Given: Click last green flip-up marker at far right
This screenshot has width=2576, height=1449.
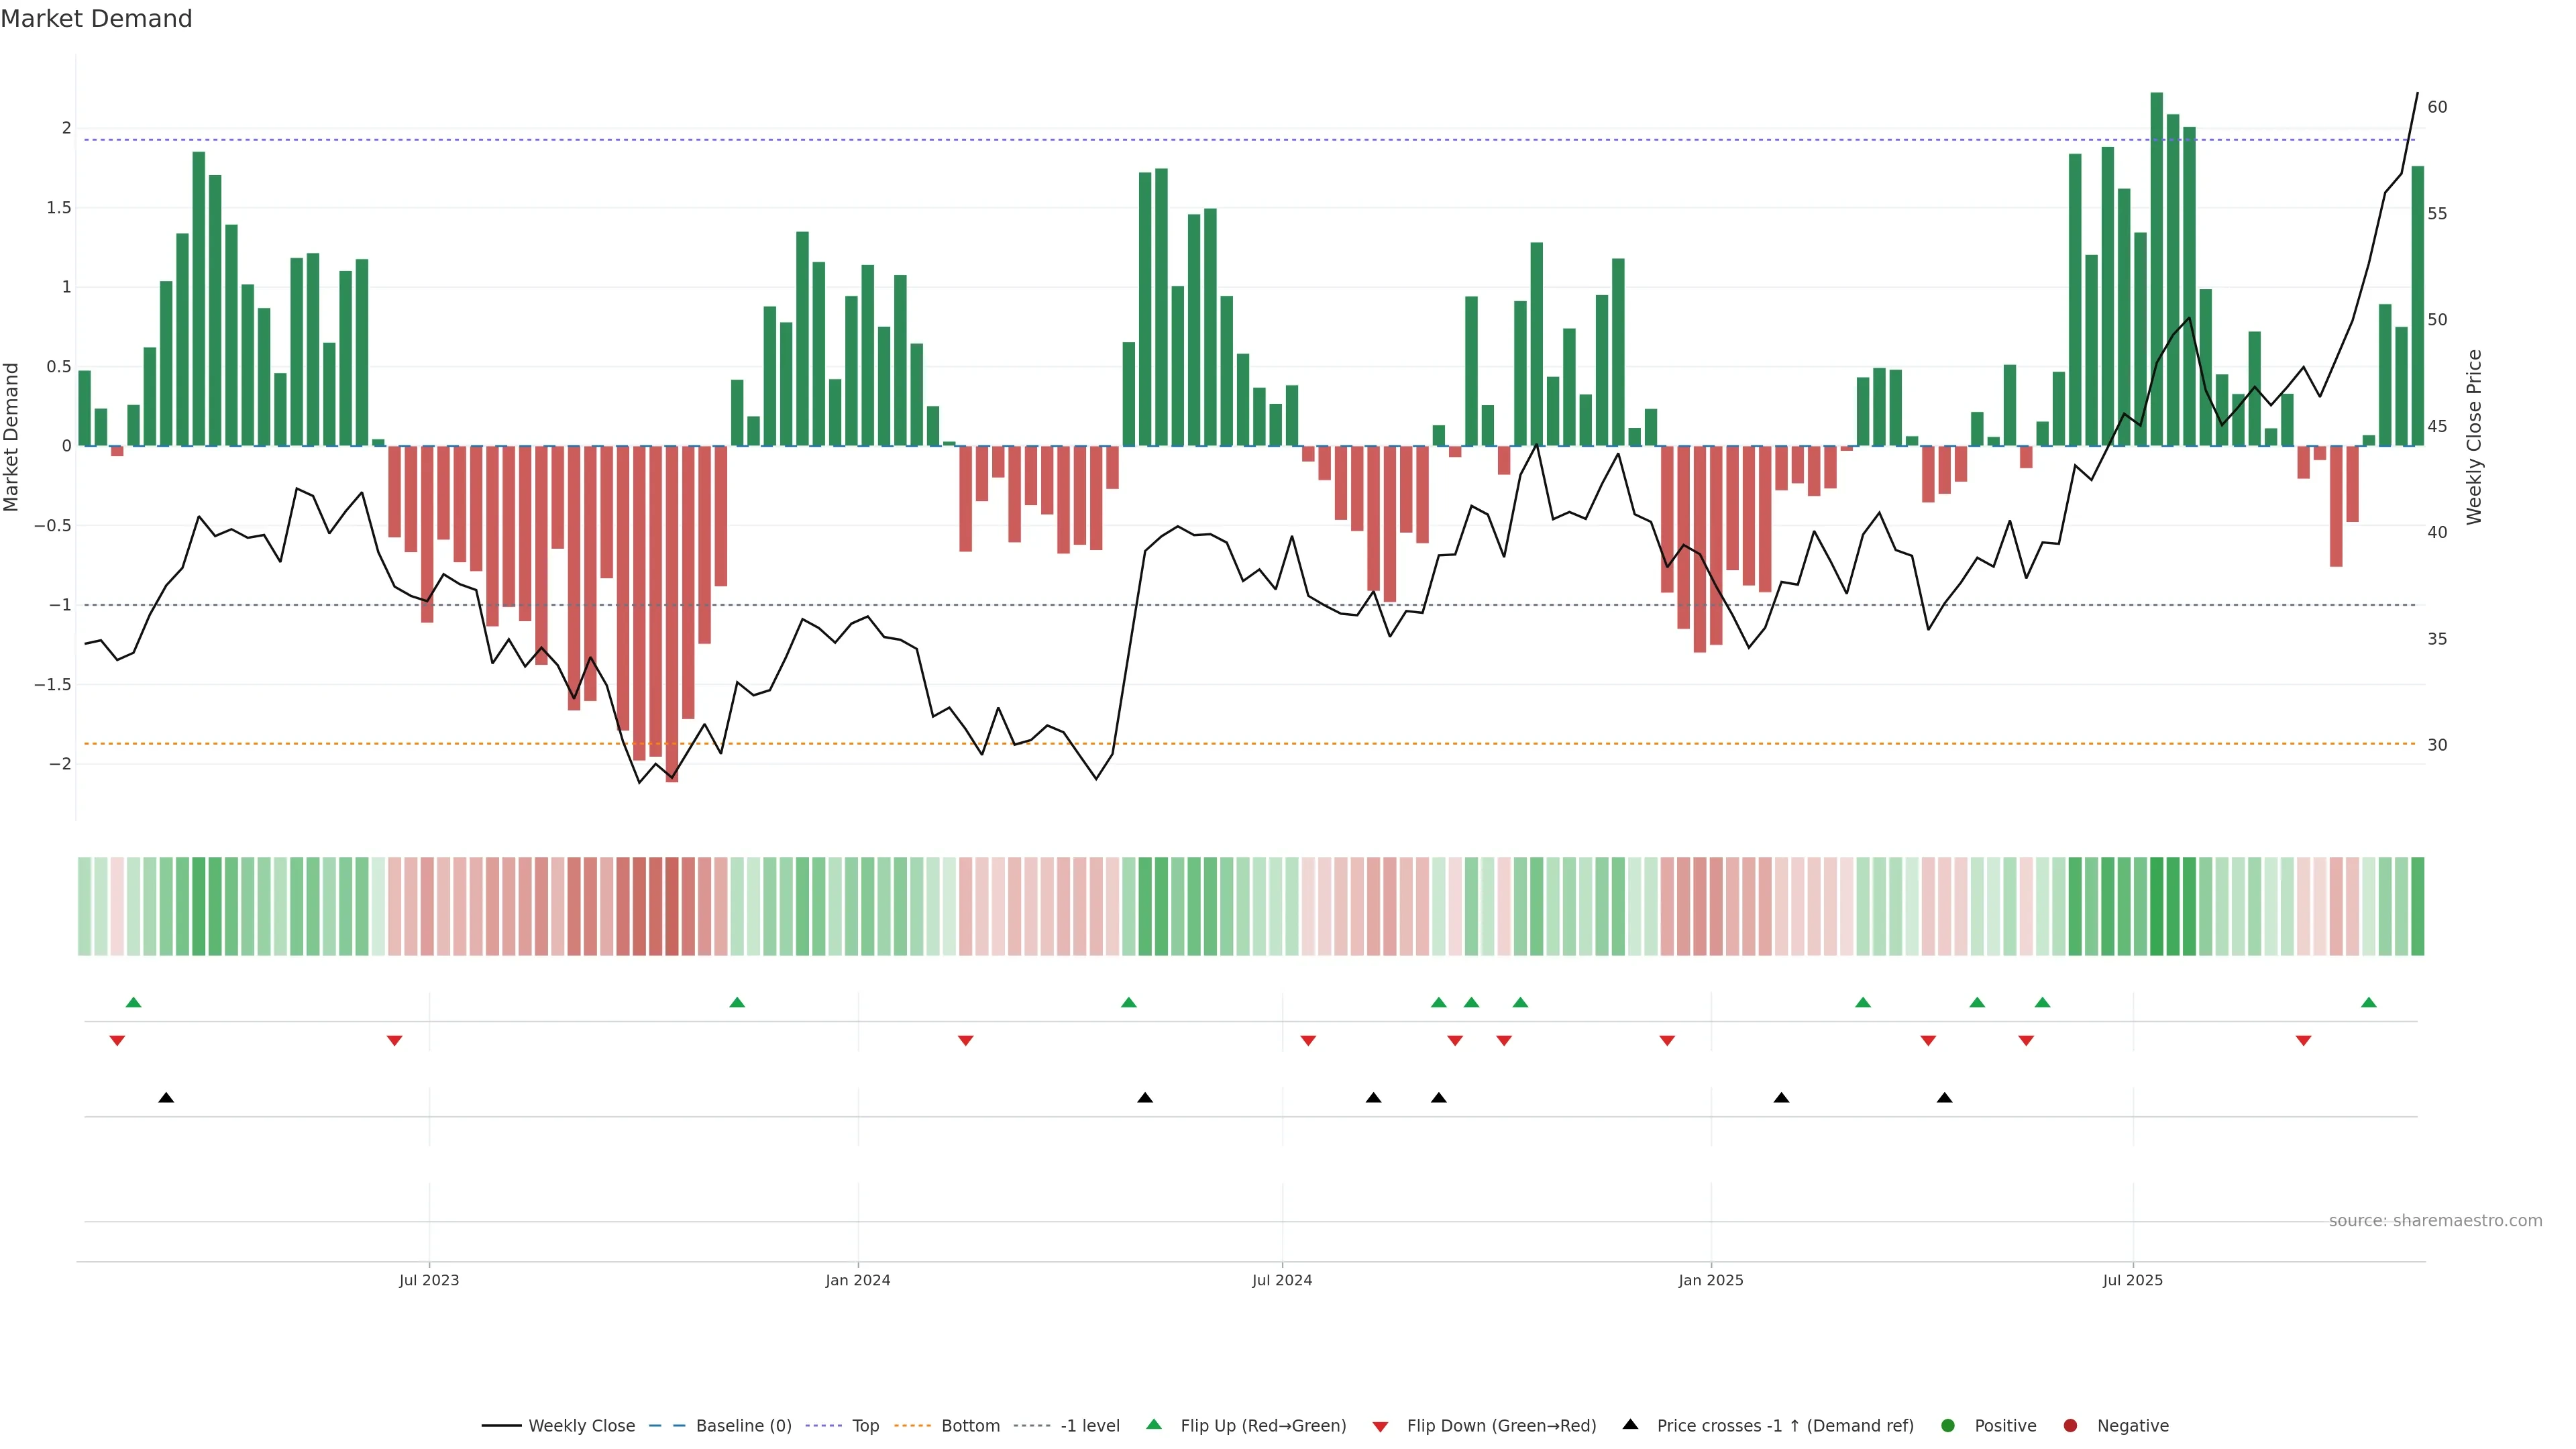Looking at the screenshot, I should pyautogui.click(x=2368, y=1003).
